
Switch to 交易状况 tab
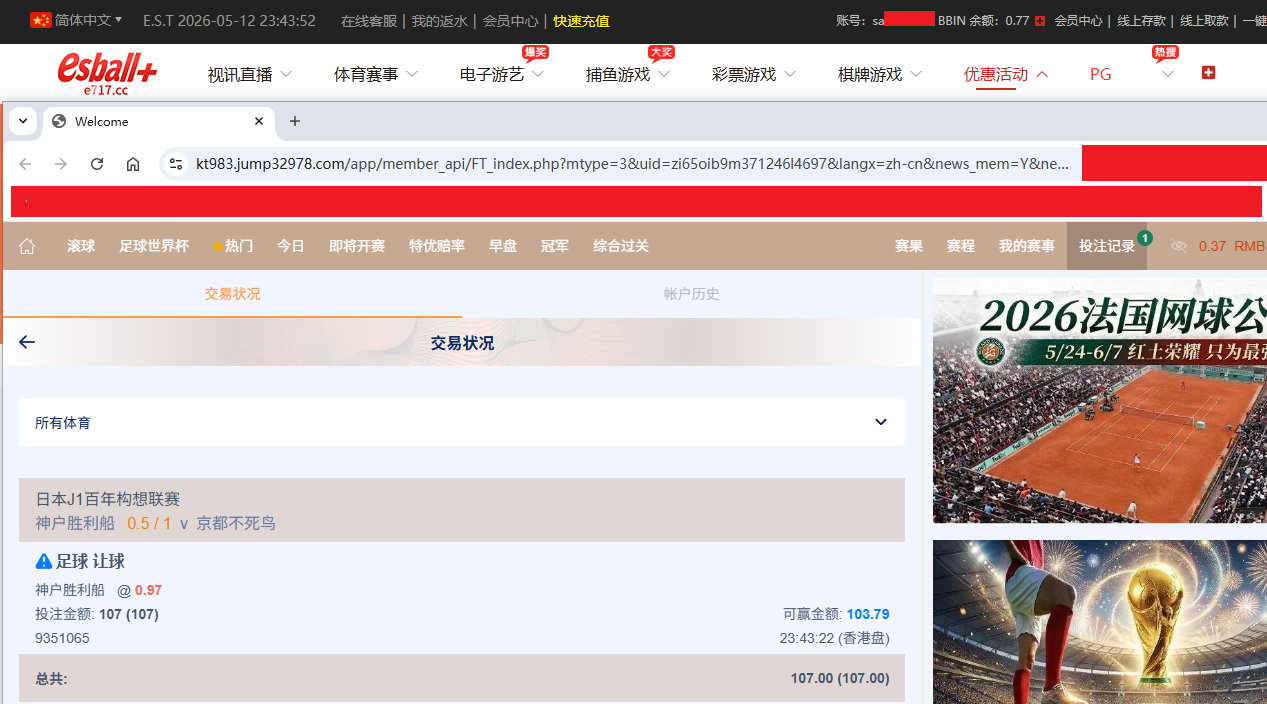click(232, 294)
